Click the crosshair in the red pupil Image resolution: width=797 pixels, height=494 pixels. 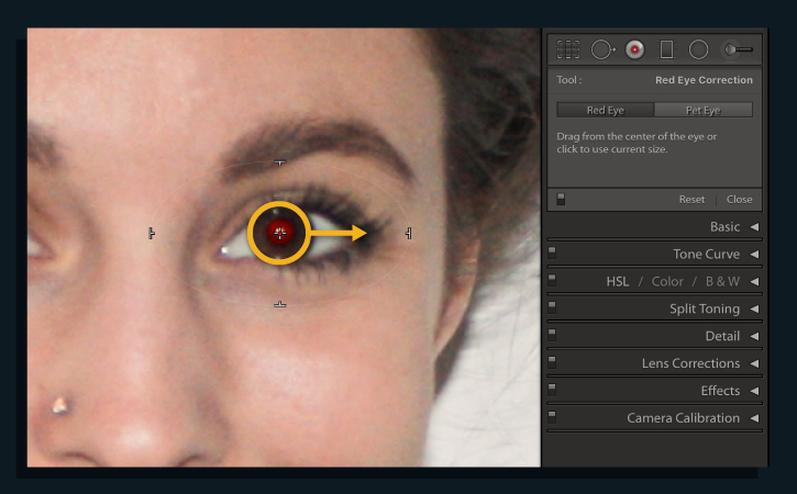280,233
